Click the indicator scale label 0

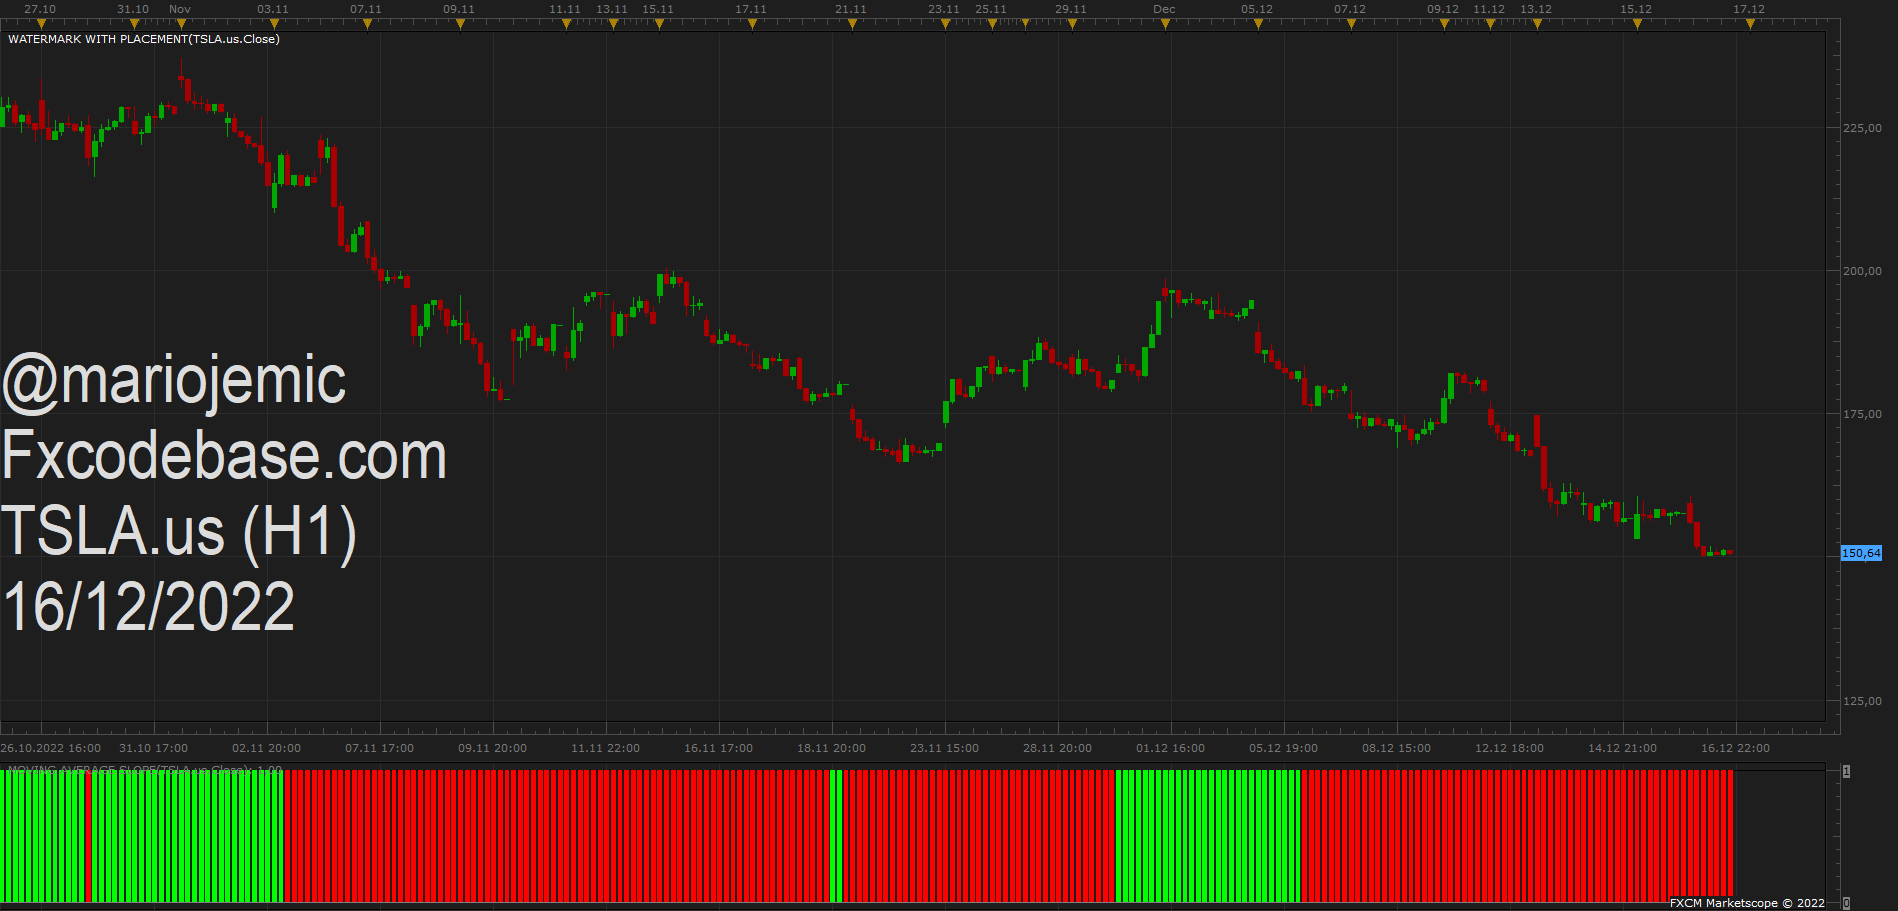(1846, 903)
